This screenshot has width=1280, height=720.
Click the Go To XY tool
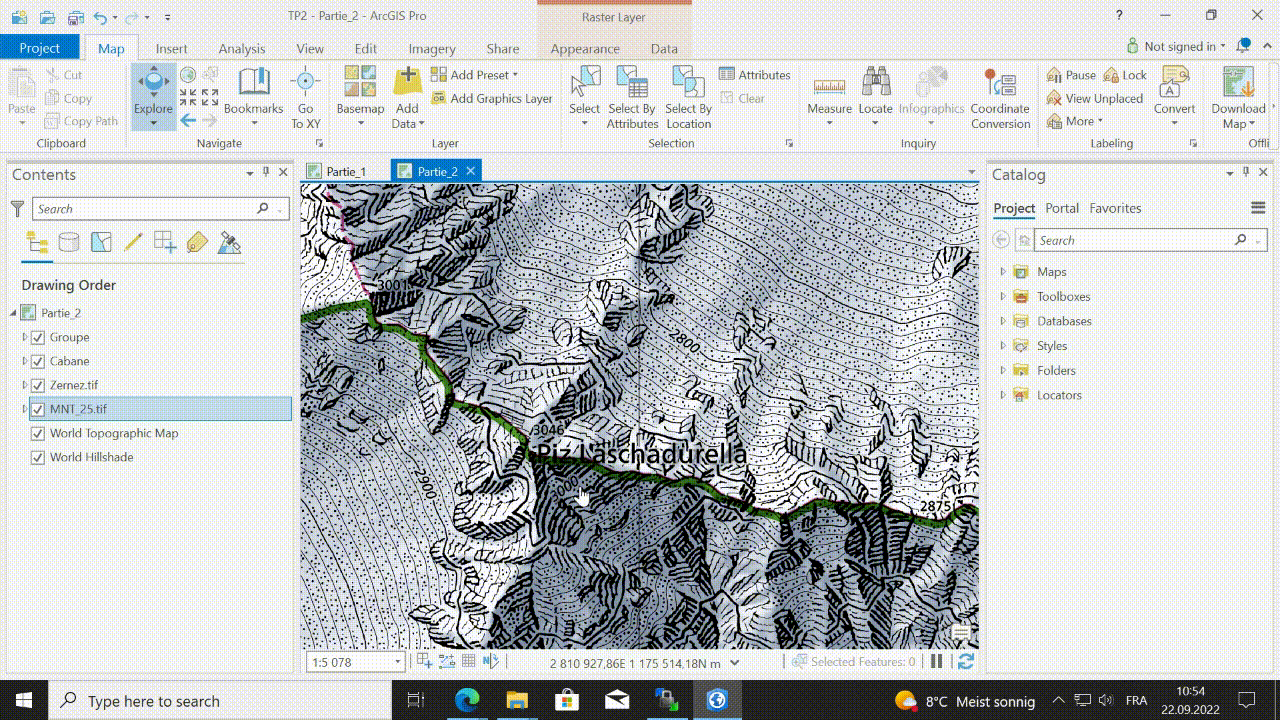tap(305, 85)
